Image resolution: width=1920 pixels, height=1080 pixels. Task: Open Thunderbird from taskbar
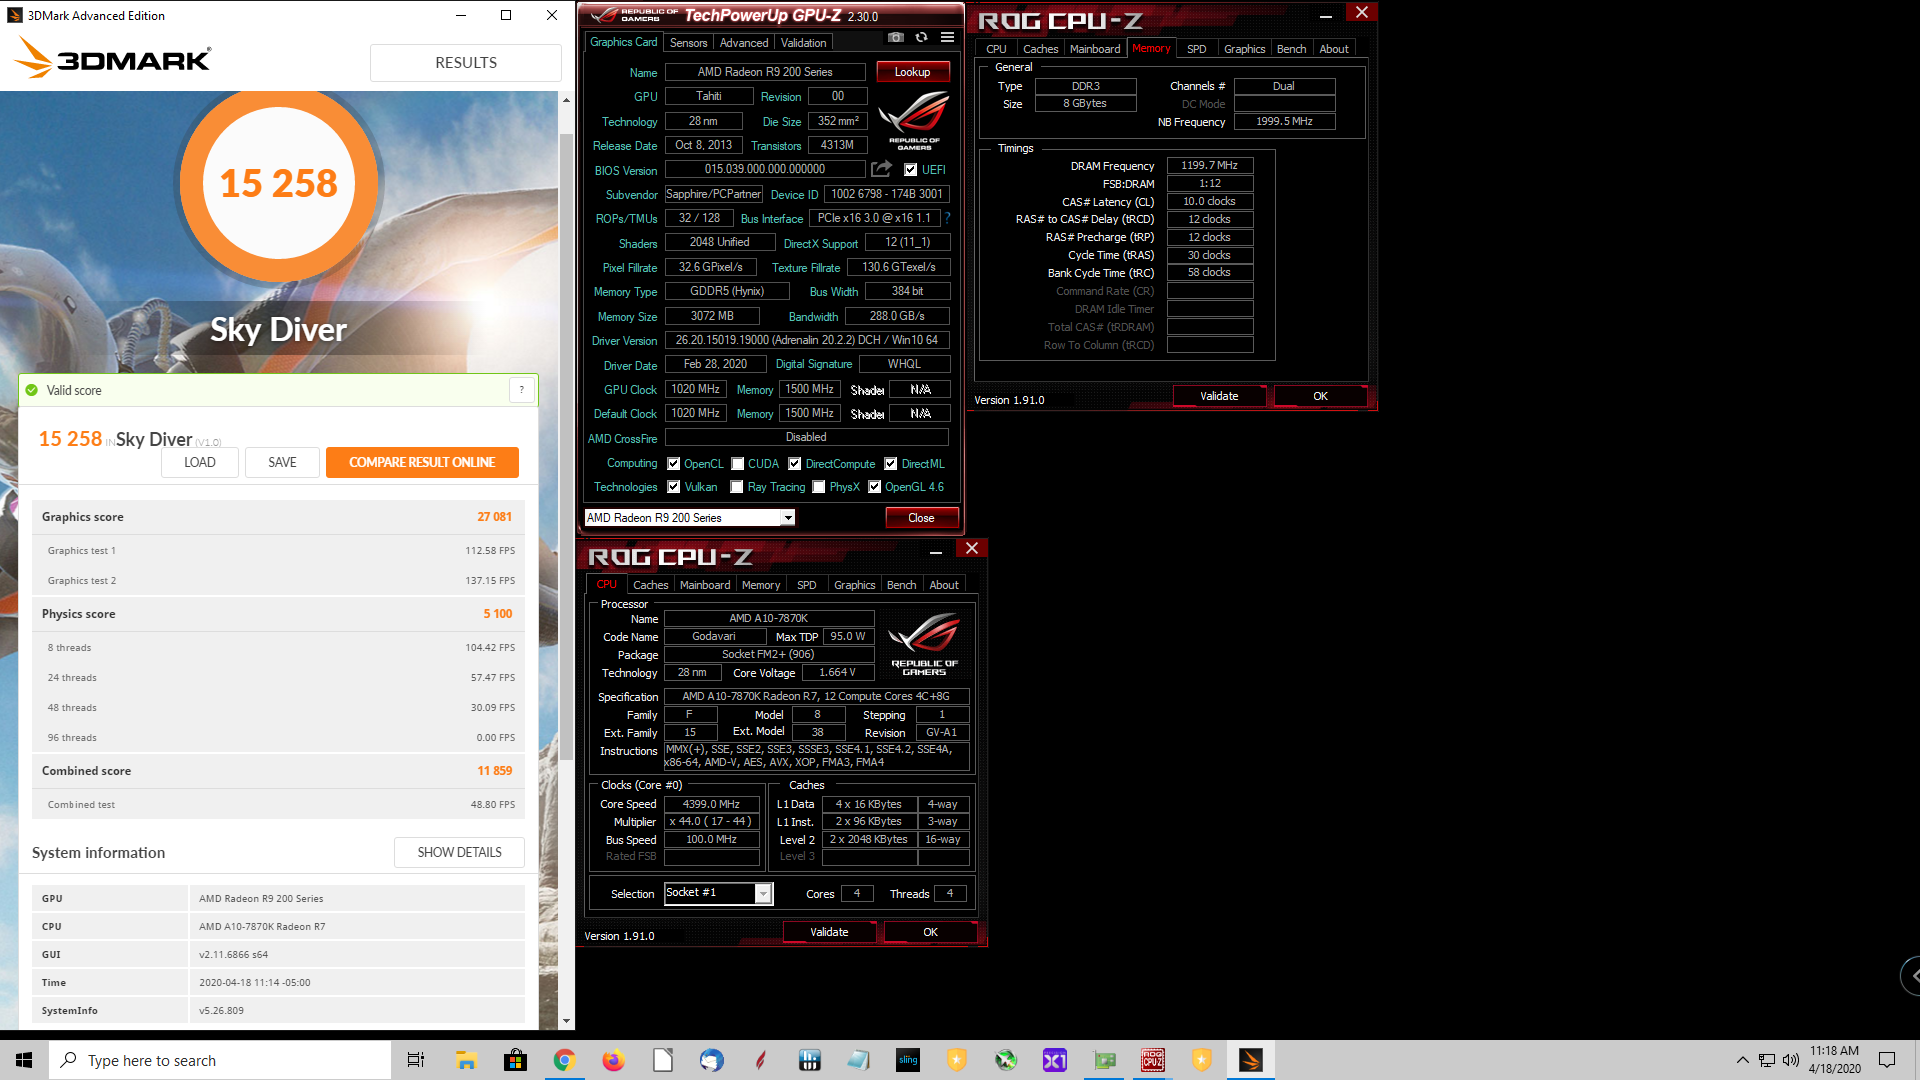711,1060
